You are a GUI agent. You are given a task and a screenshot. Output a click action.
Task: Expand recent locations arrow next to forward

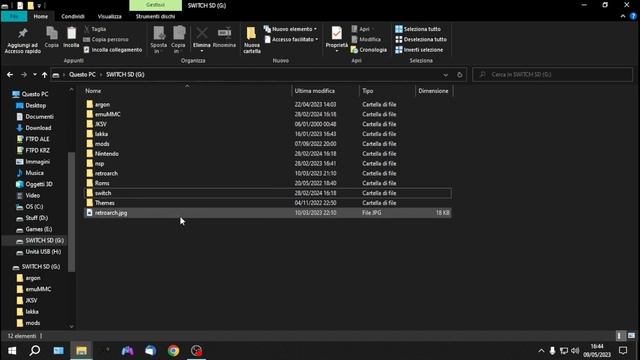point(35,75)
